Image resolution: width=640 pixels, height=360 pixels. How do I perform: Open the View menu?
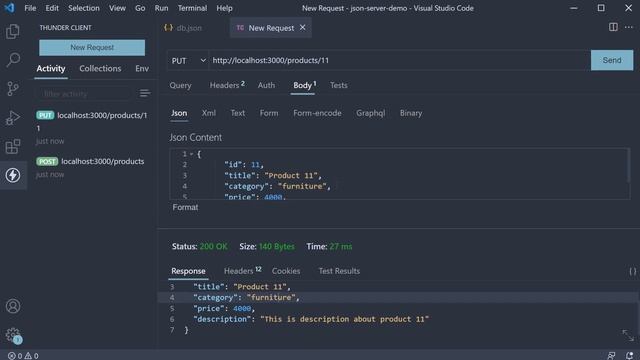[117, 8]
